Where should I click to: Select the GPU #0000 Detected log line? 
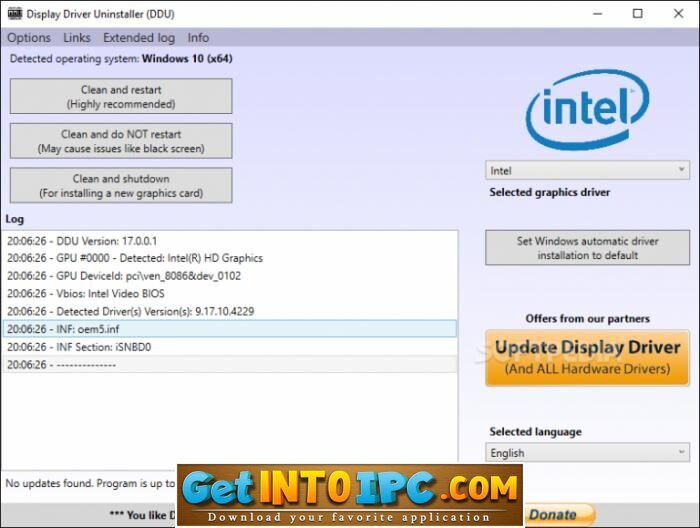(229, 258)
